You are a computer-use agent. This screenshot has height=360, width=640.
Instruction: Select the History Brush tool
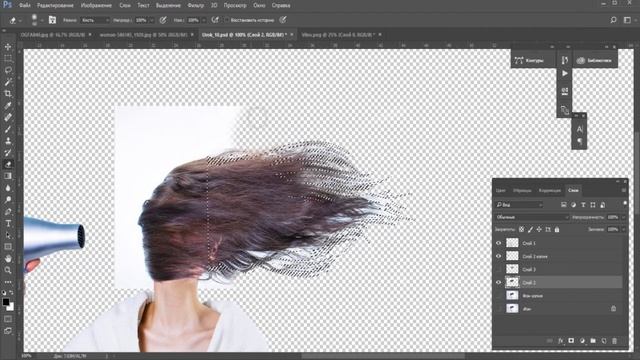[x=8, y=153]
